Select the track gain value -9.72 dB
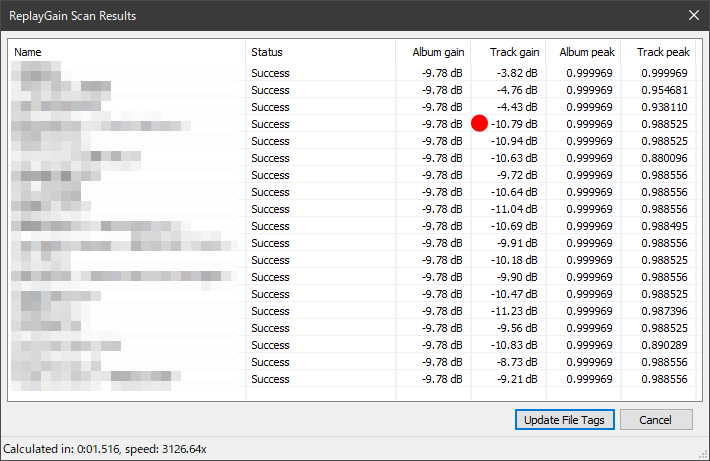The width and height of the screenshot is (710, 461). (517, 175)
